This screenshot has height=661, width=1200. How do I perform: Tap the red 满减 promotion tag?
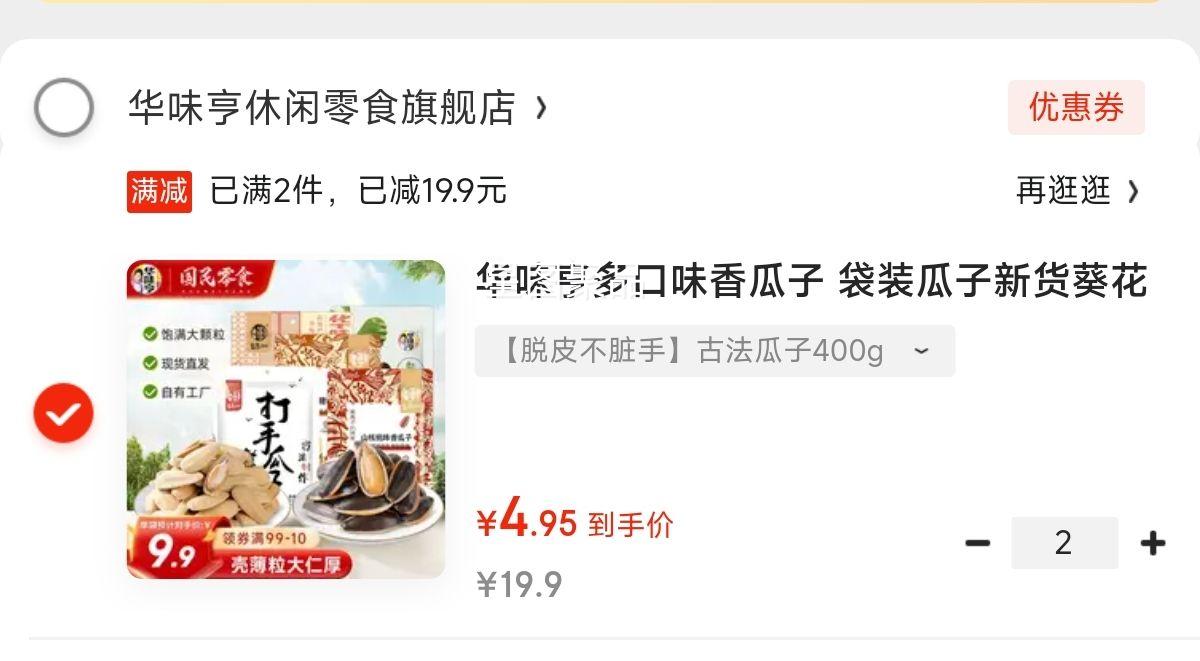159,191
